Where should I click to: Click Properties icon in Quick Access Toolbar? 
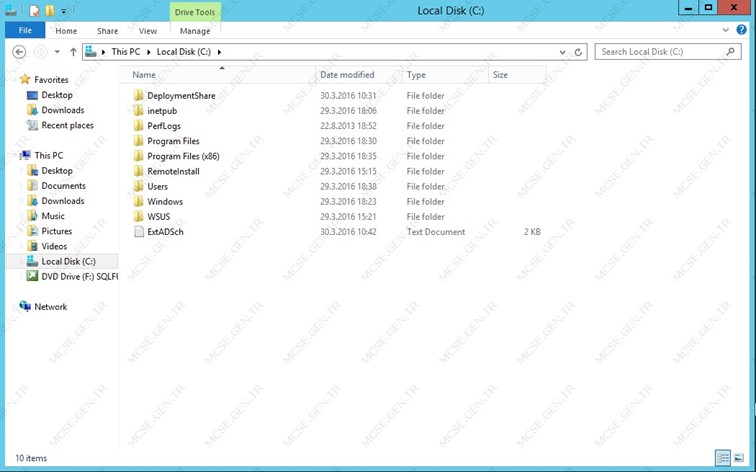(34, 10)
